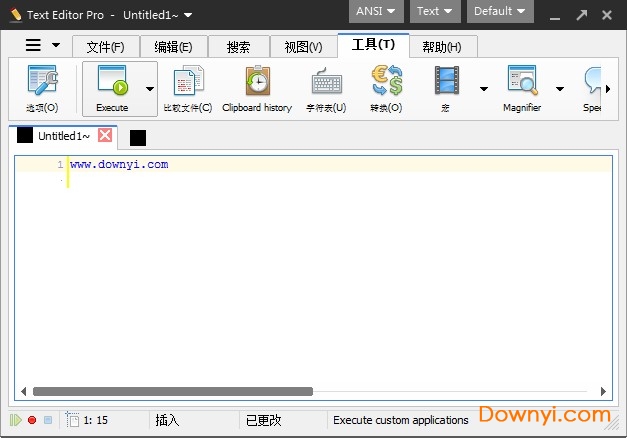Image resolution: width=627 pixels, height=438 pixels.
Task: Click the macro stop button in status bar
Action: (48, 420)
